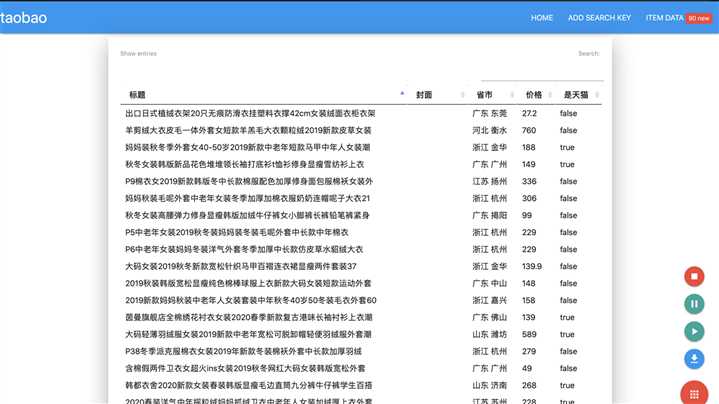Select row starting with P38冬季派克服
This screenshot has height=404, width=719.
click(361, 351)
